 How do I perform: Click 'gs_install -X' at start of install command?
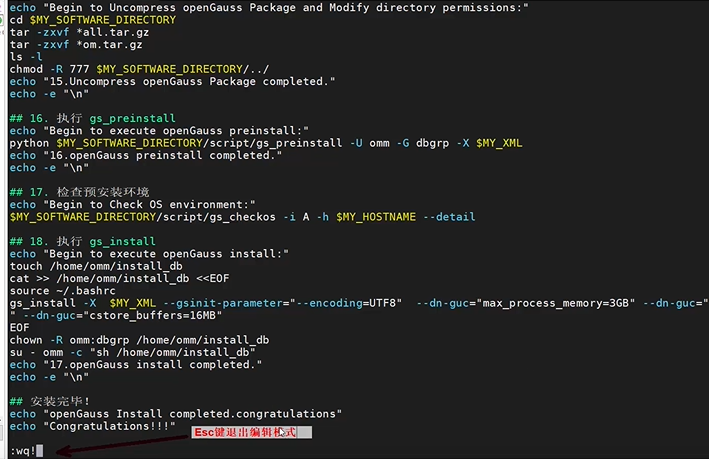53,303
